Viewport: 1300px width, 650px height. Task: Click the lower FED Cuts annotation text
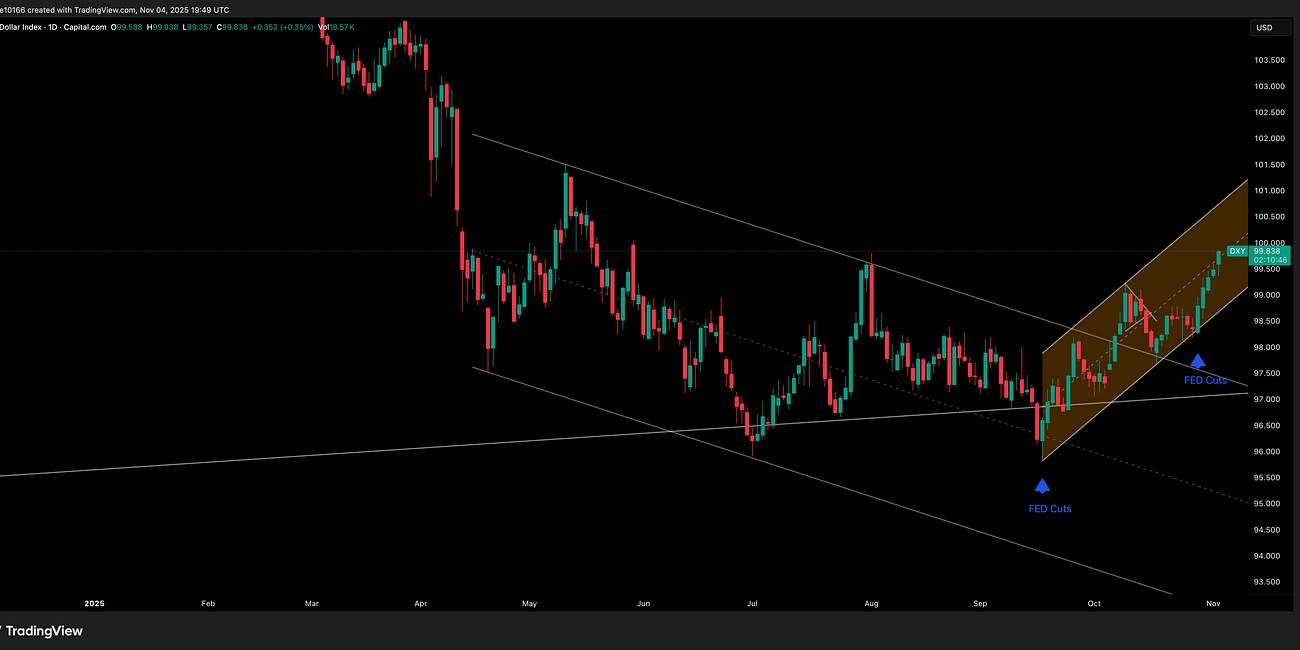pos(1049,508)
